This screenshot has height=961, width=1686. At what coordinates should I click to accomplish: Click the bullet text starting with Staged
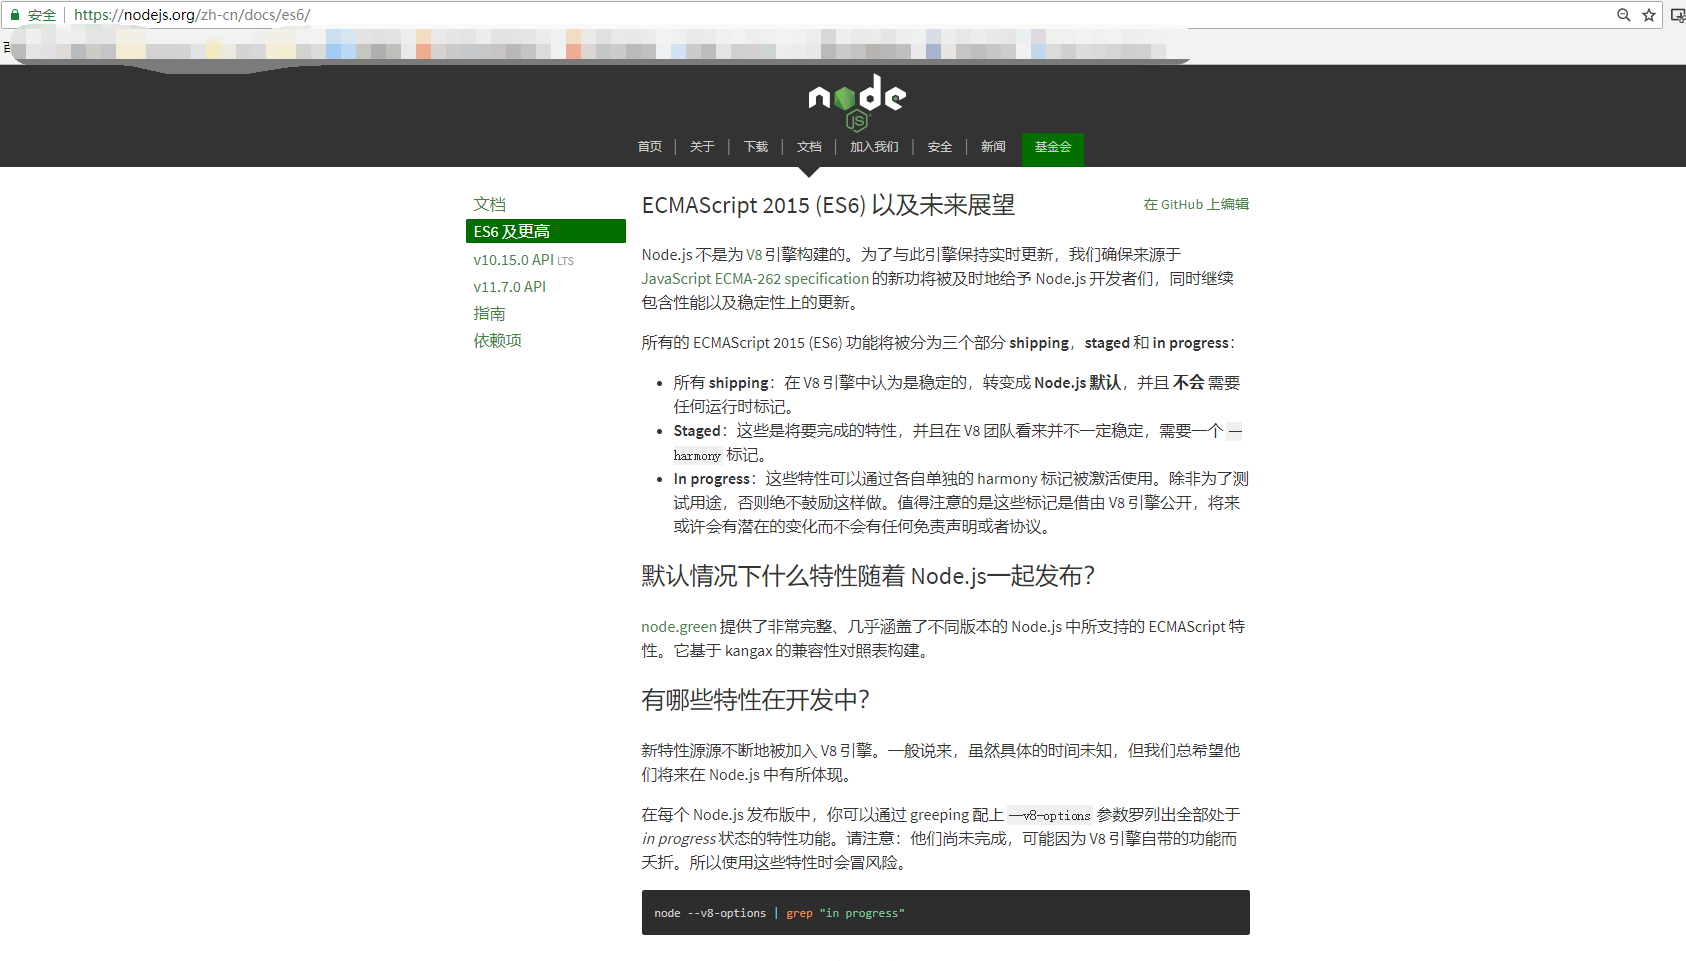[x=958, y=443]
